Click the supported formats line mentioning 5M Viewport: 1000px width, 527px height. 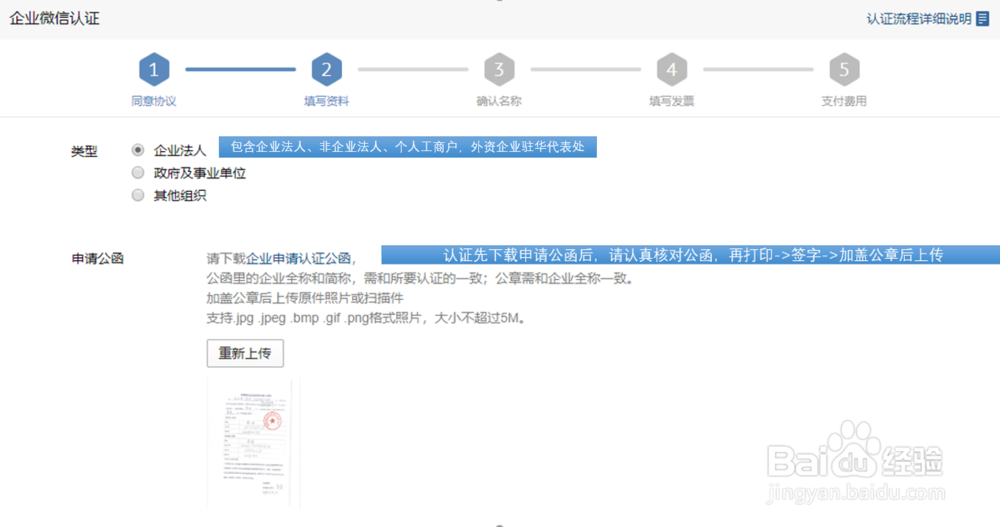(x=365, y=318)
